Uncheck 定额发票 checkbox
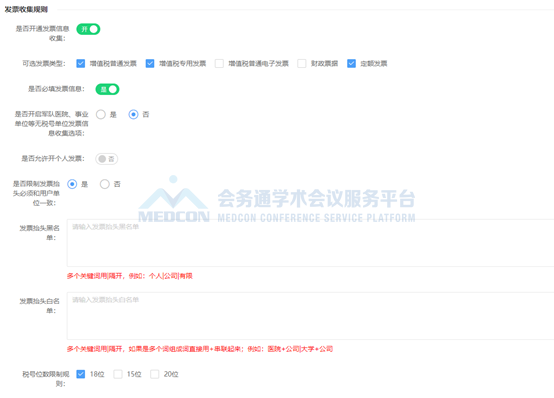554x398 pixels. pyautogui.click(x=351, y=63)
